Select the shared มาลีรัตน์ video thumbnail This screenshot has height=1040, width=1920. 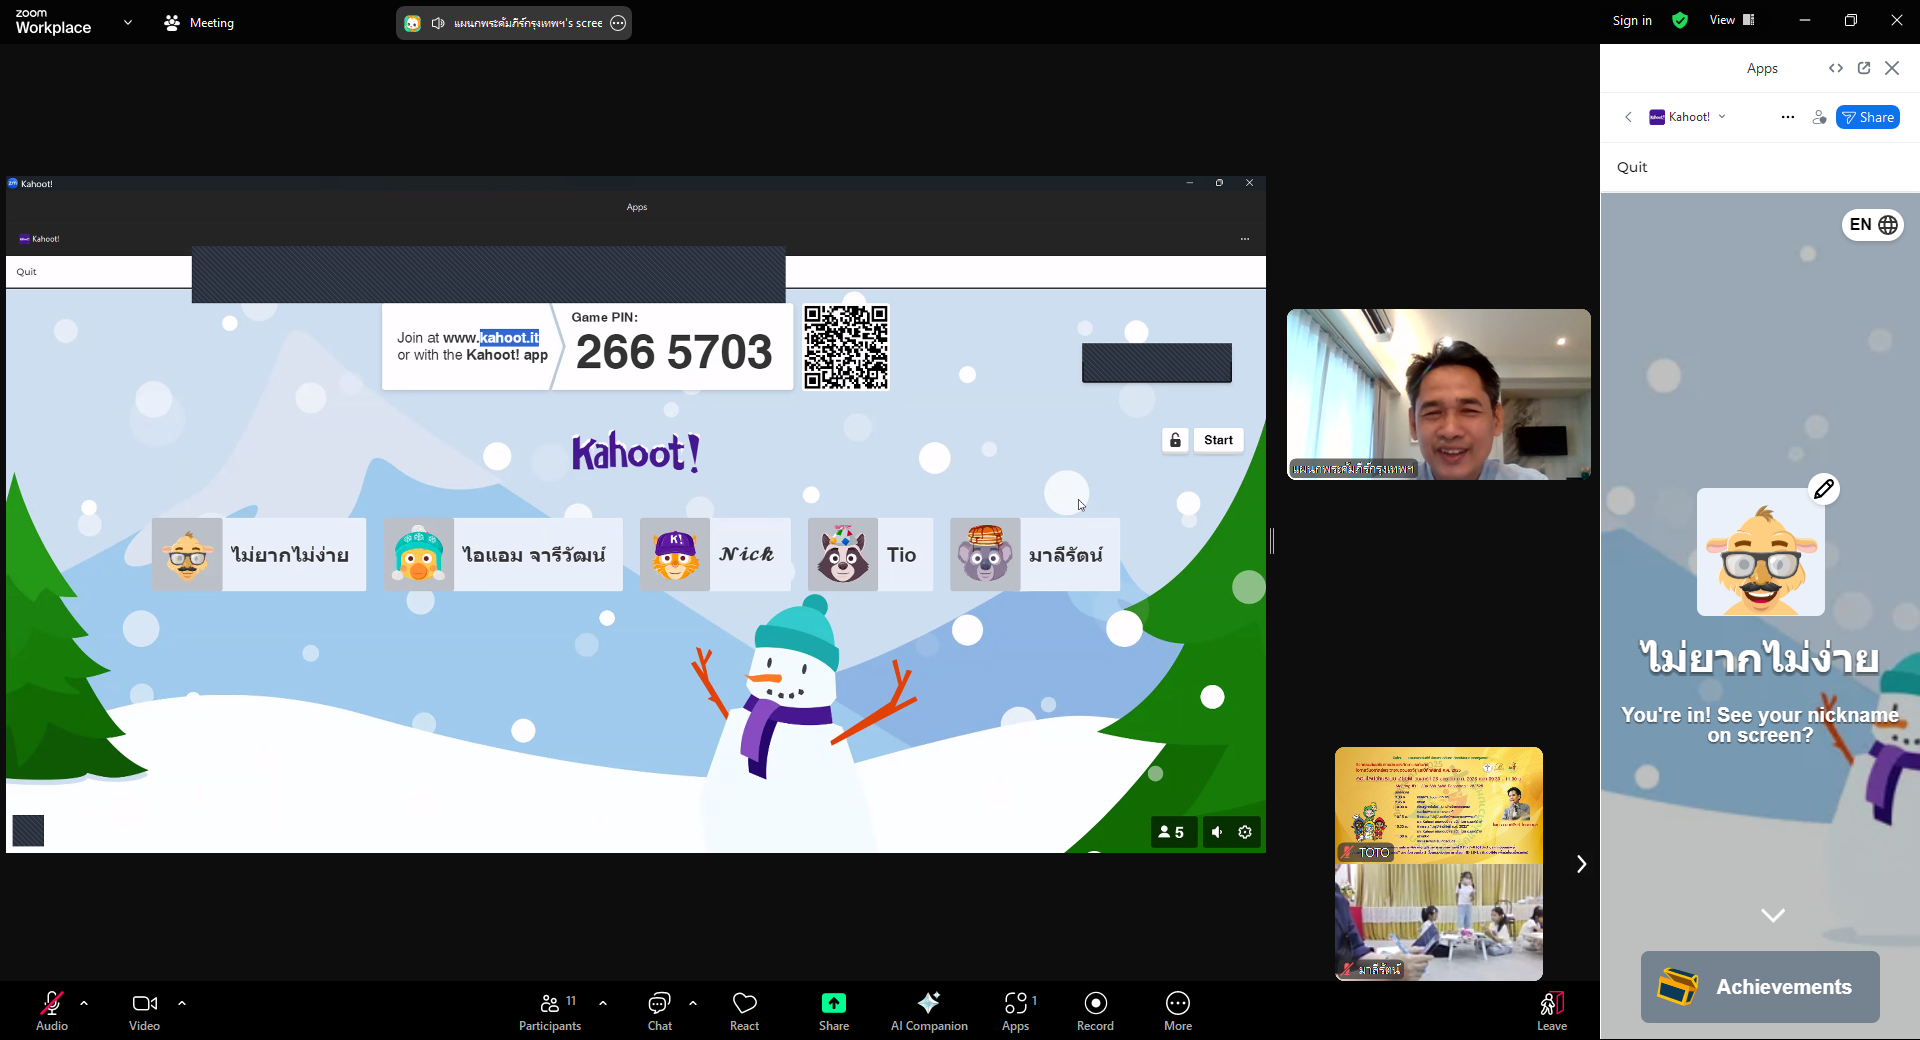point(1439,922)
